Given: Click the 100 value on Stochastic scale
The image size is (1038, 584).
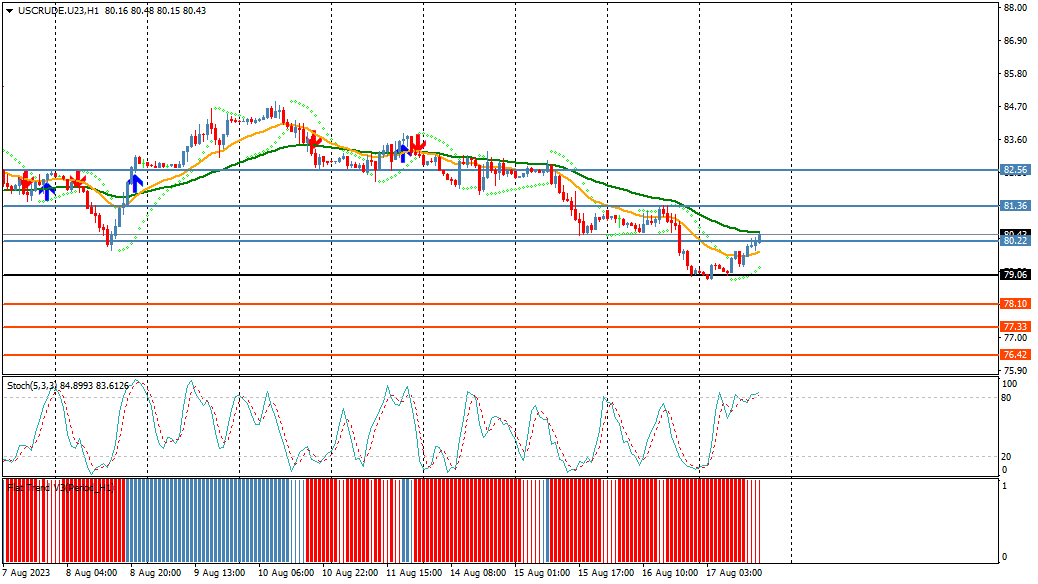Looking at the screenshot, I should [1009, 384].
